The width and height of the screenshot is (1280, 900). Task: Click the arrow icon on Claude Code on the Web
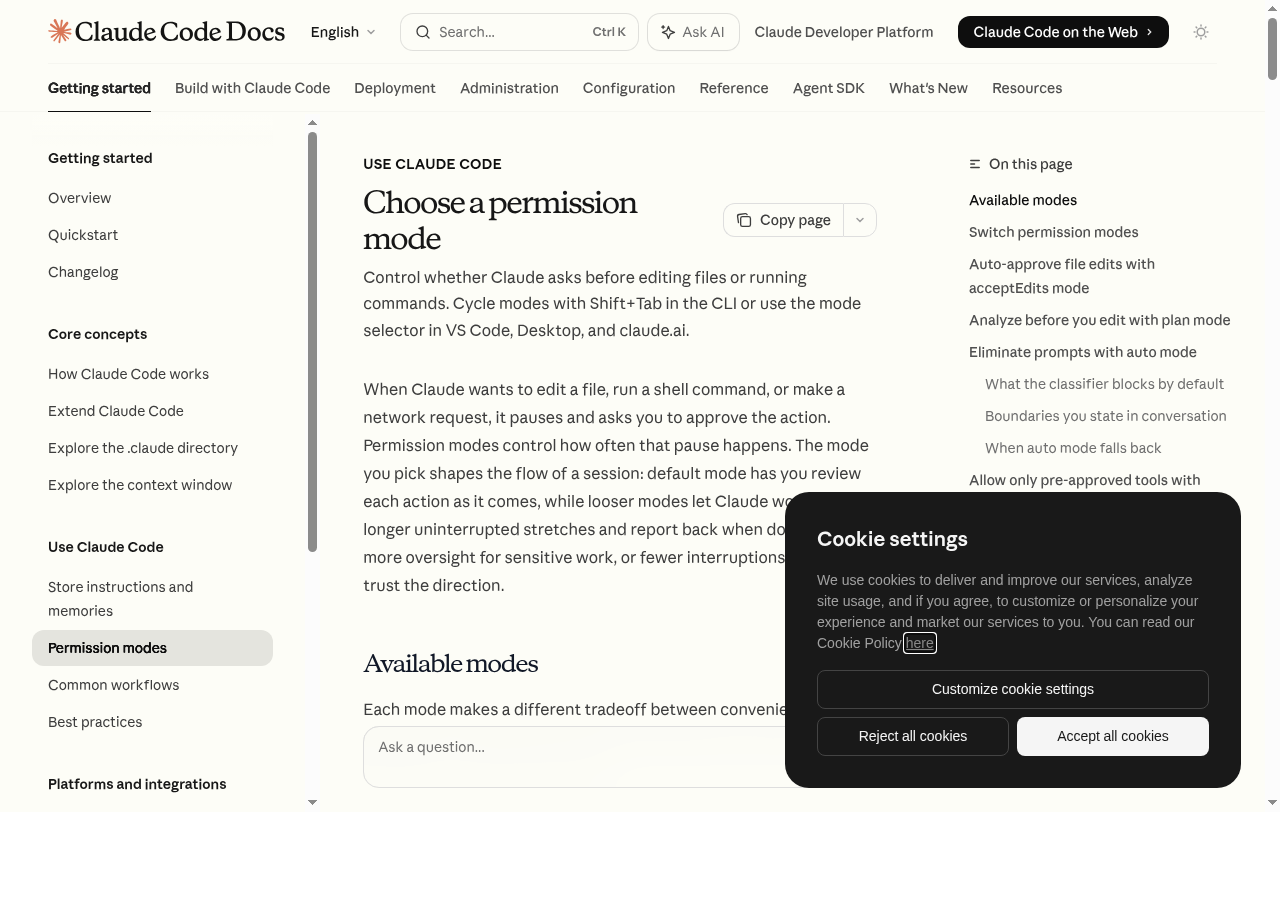tap(1148, 32)
